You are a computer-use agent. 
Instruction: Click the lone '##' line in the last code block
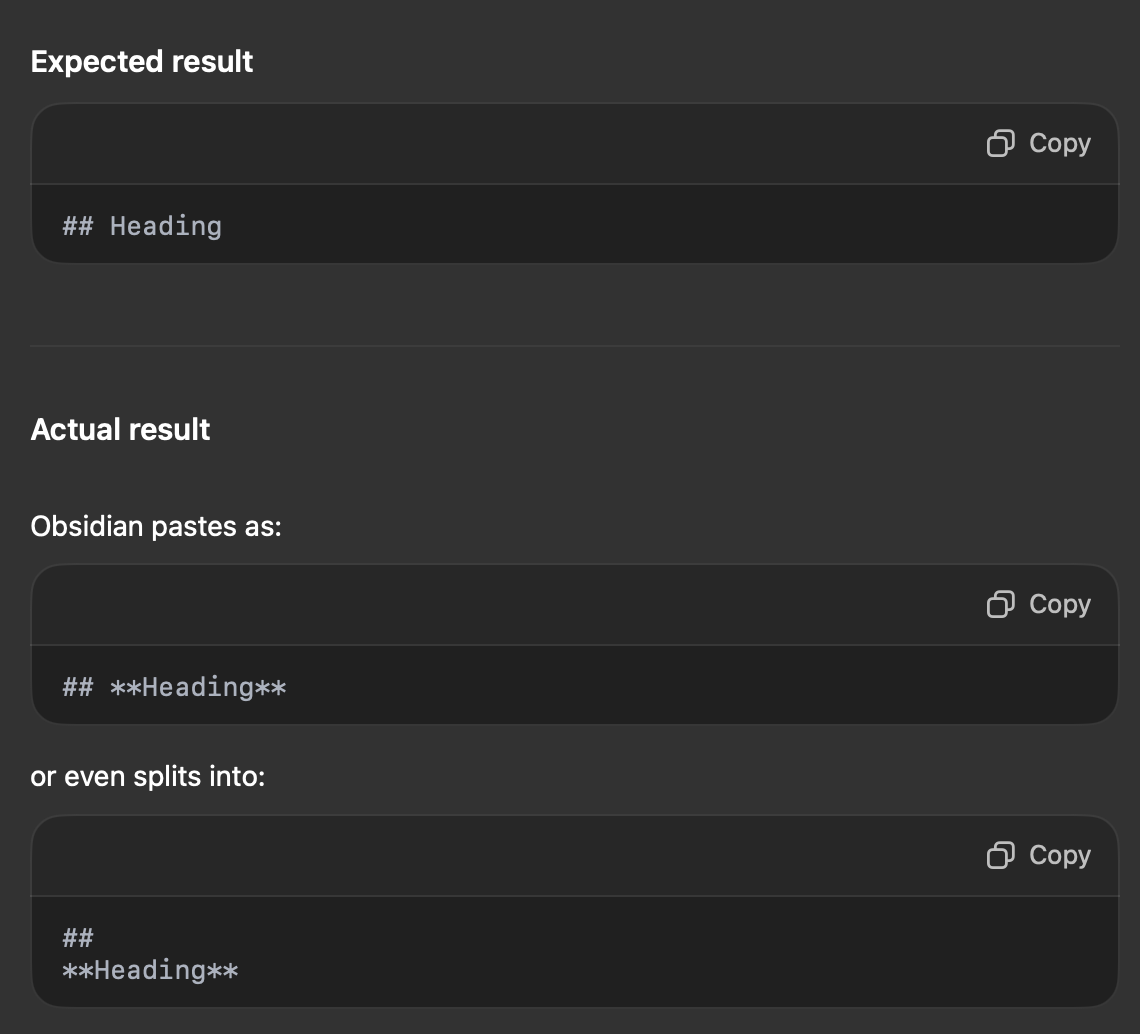pyautogui.click(x=78, y=938)
